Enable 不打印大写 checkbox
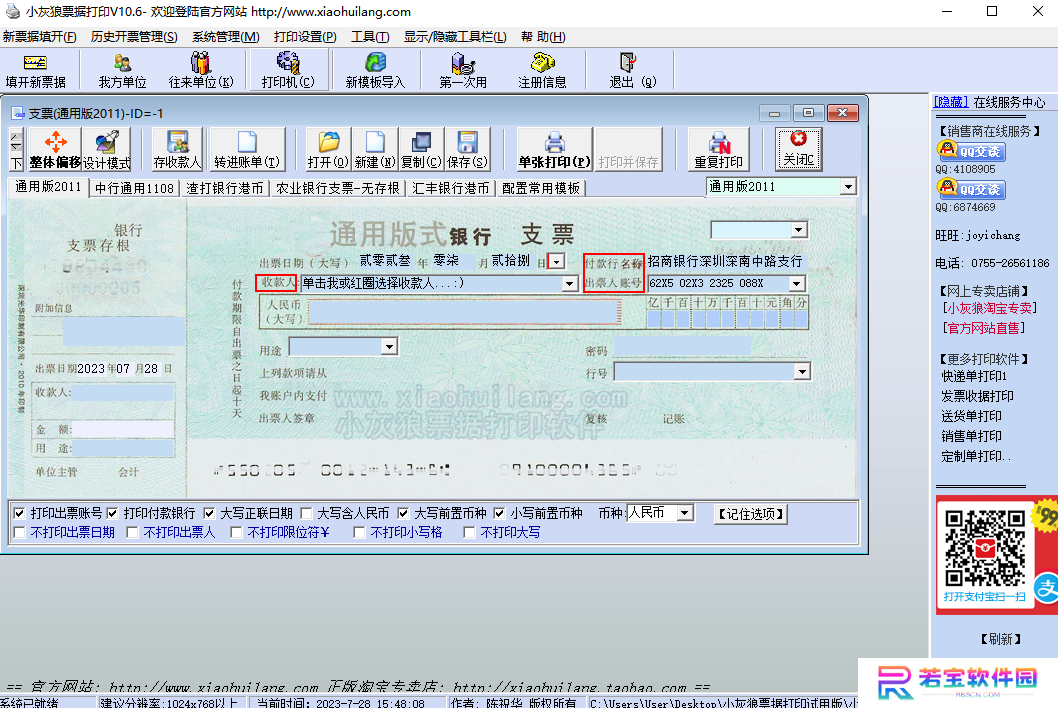This screenshot has height=708, width=1058. (x=469, y=533)
